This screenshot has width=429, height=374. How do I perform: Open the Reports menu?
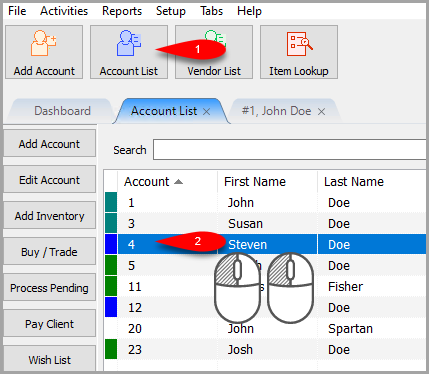(x=122, y=11)
